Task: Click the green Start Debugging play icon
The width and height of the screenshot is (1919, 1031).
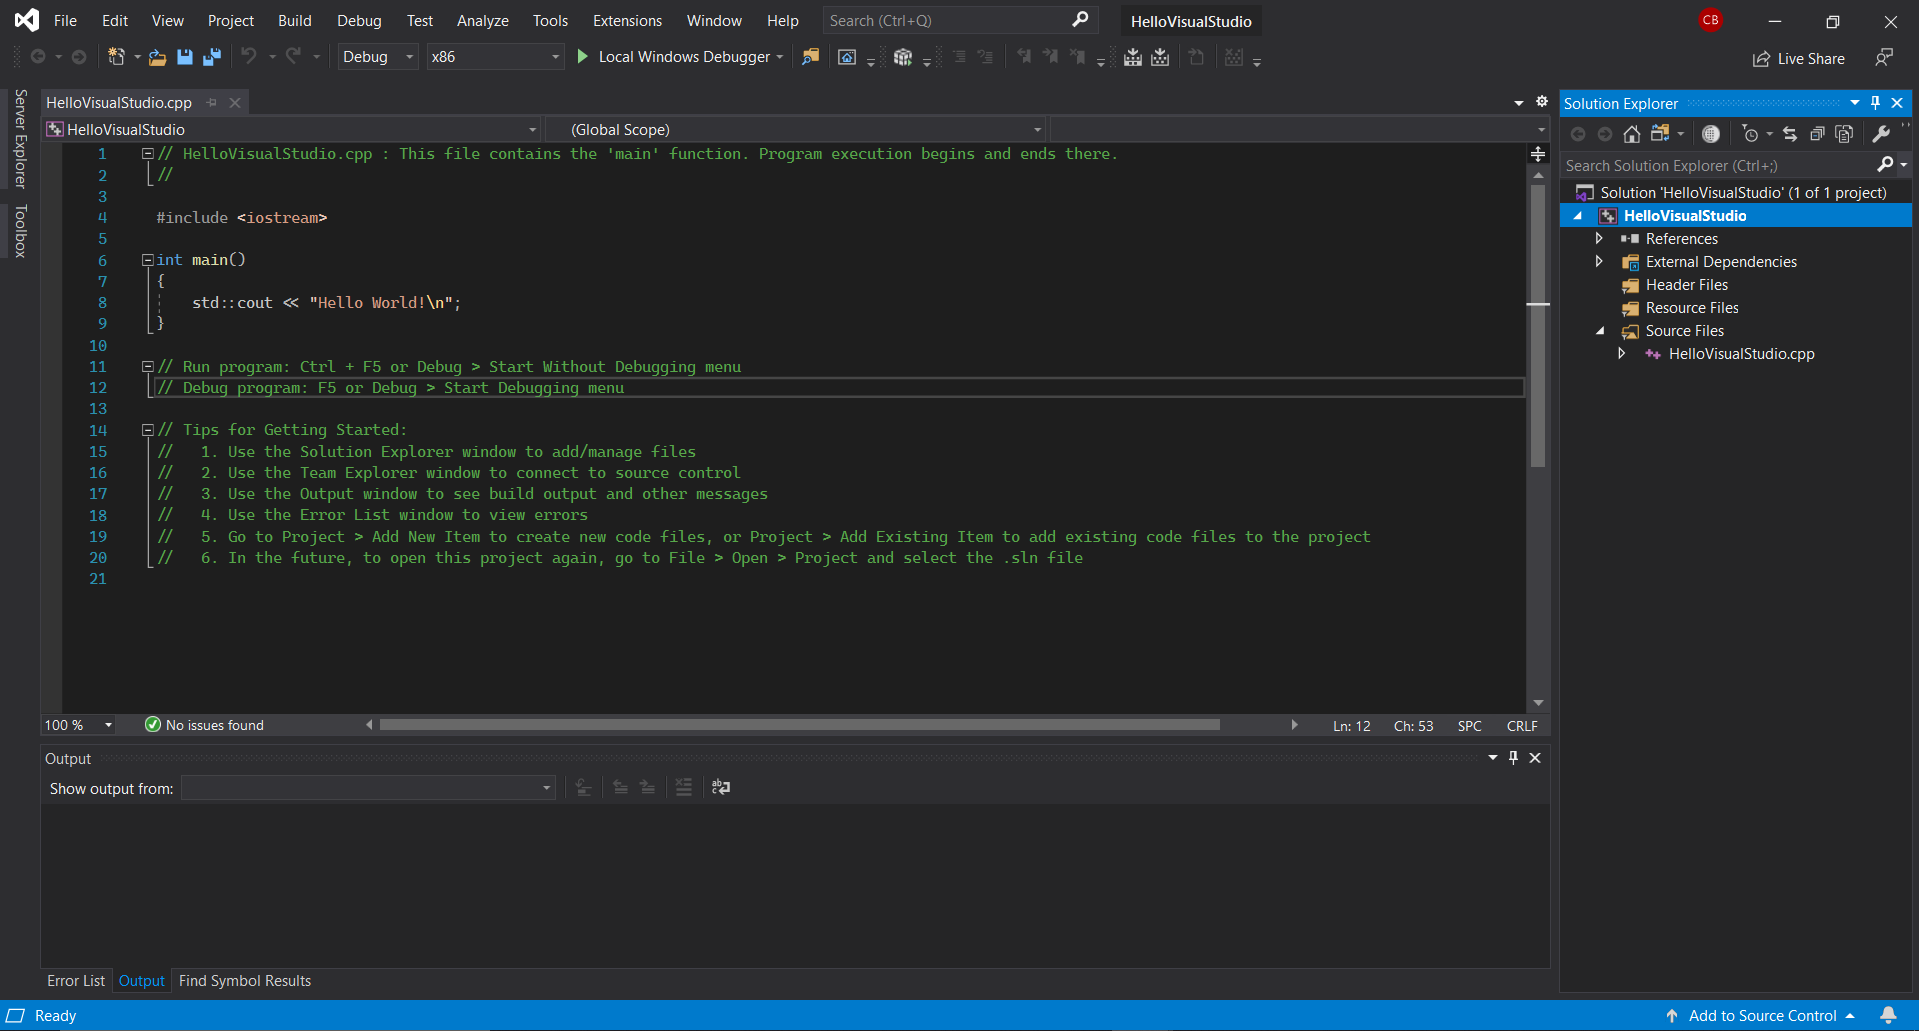Action: [583, 57]
